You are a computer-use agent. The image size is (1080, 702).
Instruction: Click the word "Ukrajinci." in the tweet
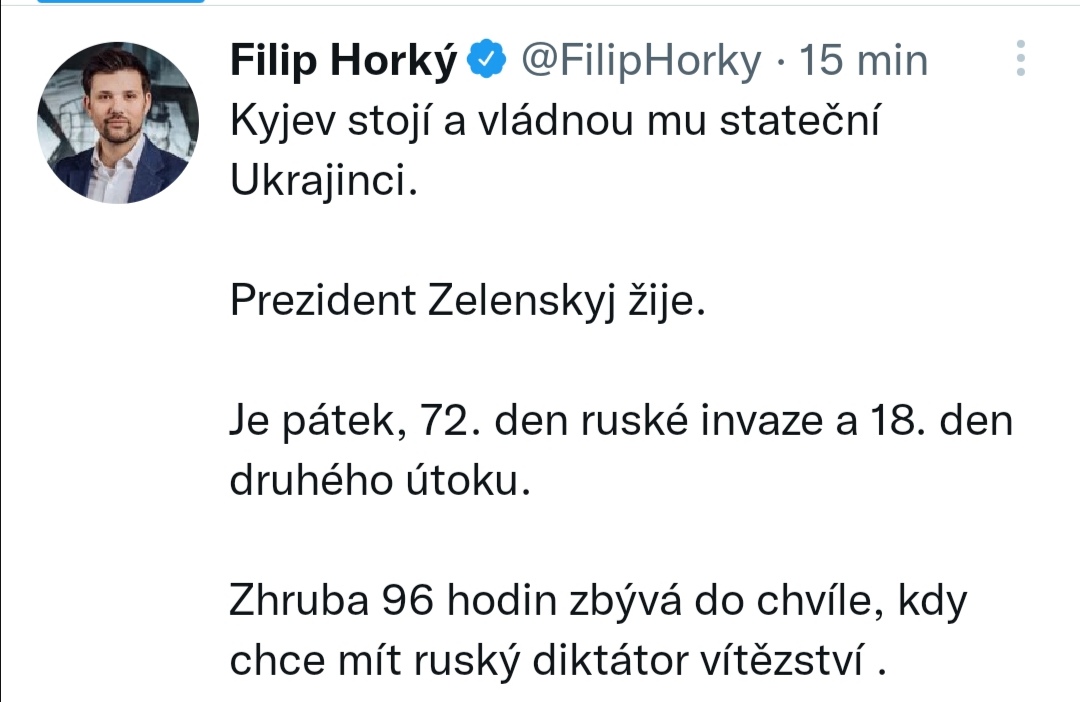pyautogui.click(x=322, y=183)
